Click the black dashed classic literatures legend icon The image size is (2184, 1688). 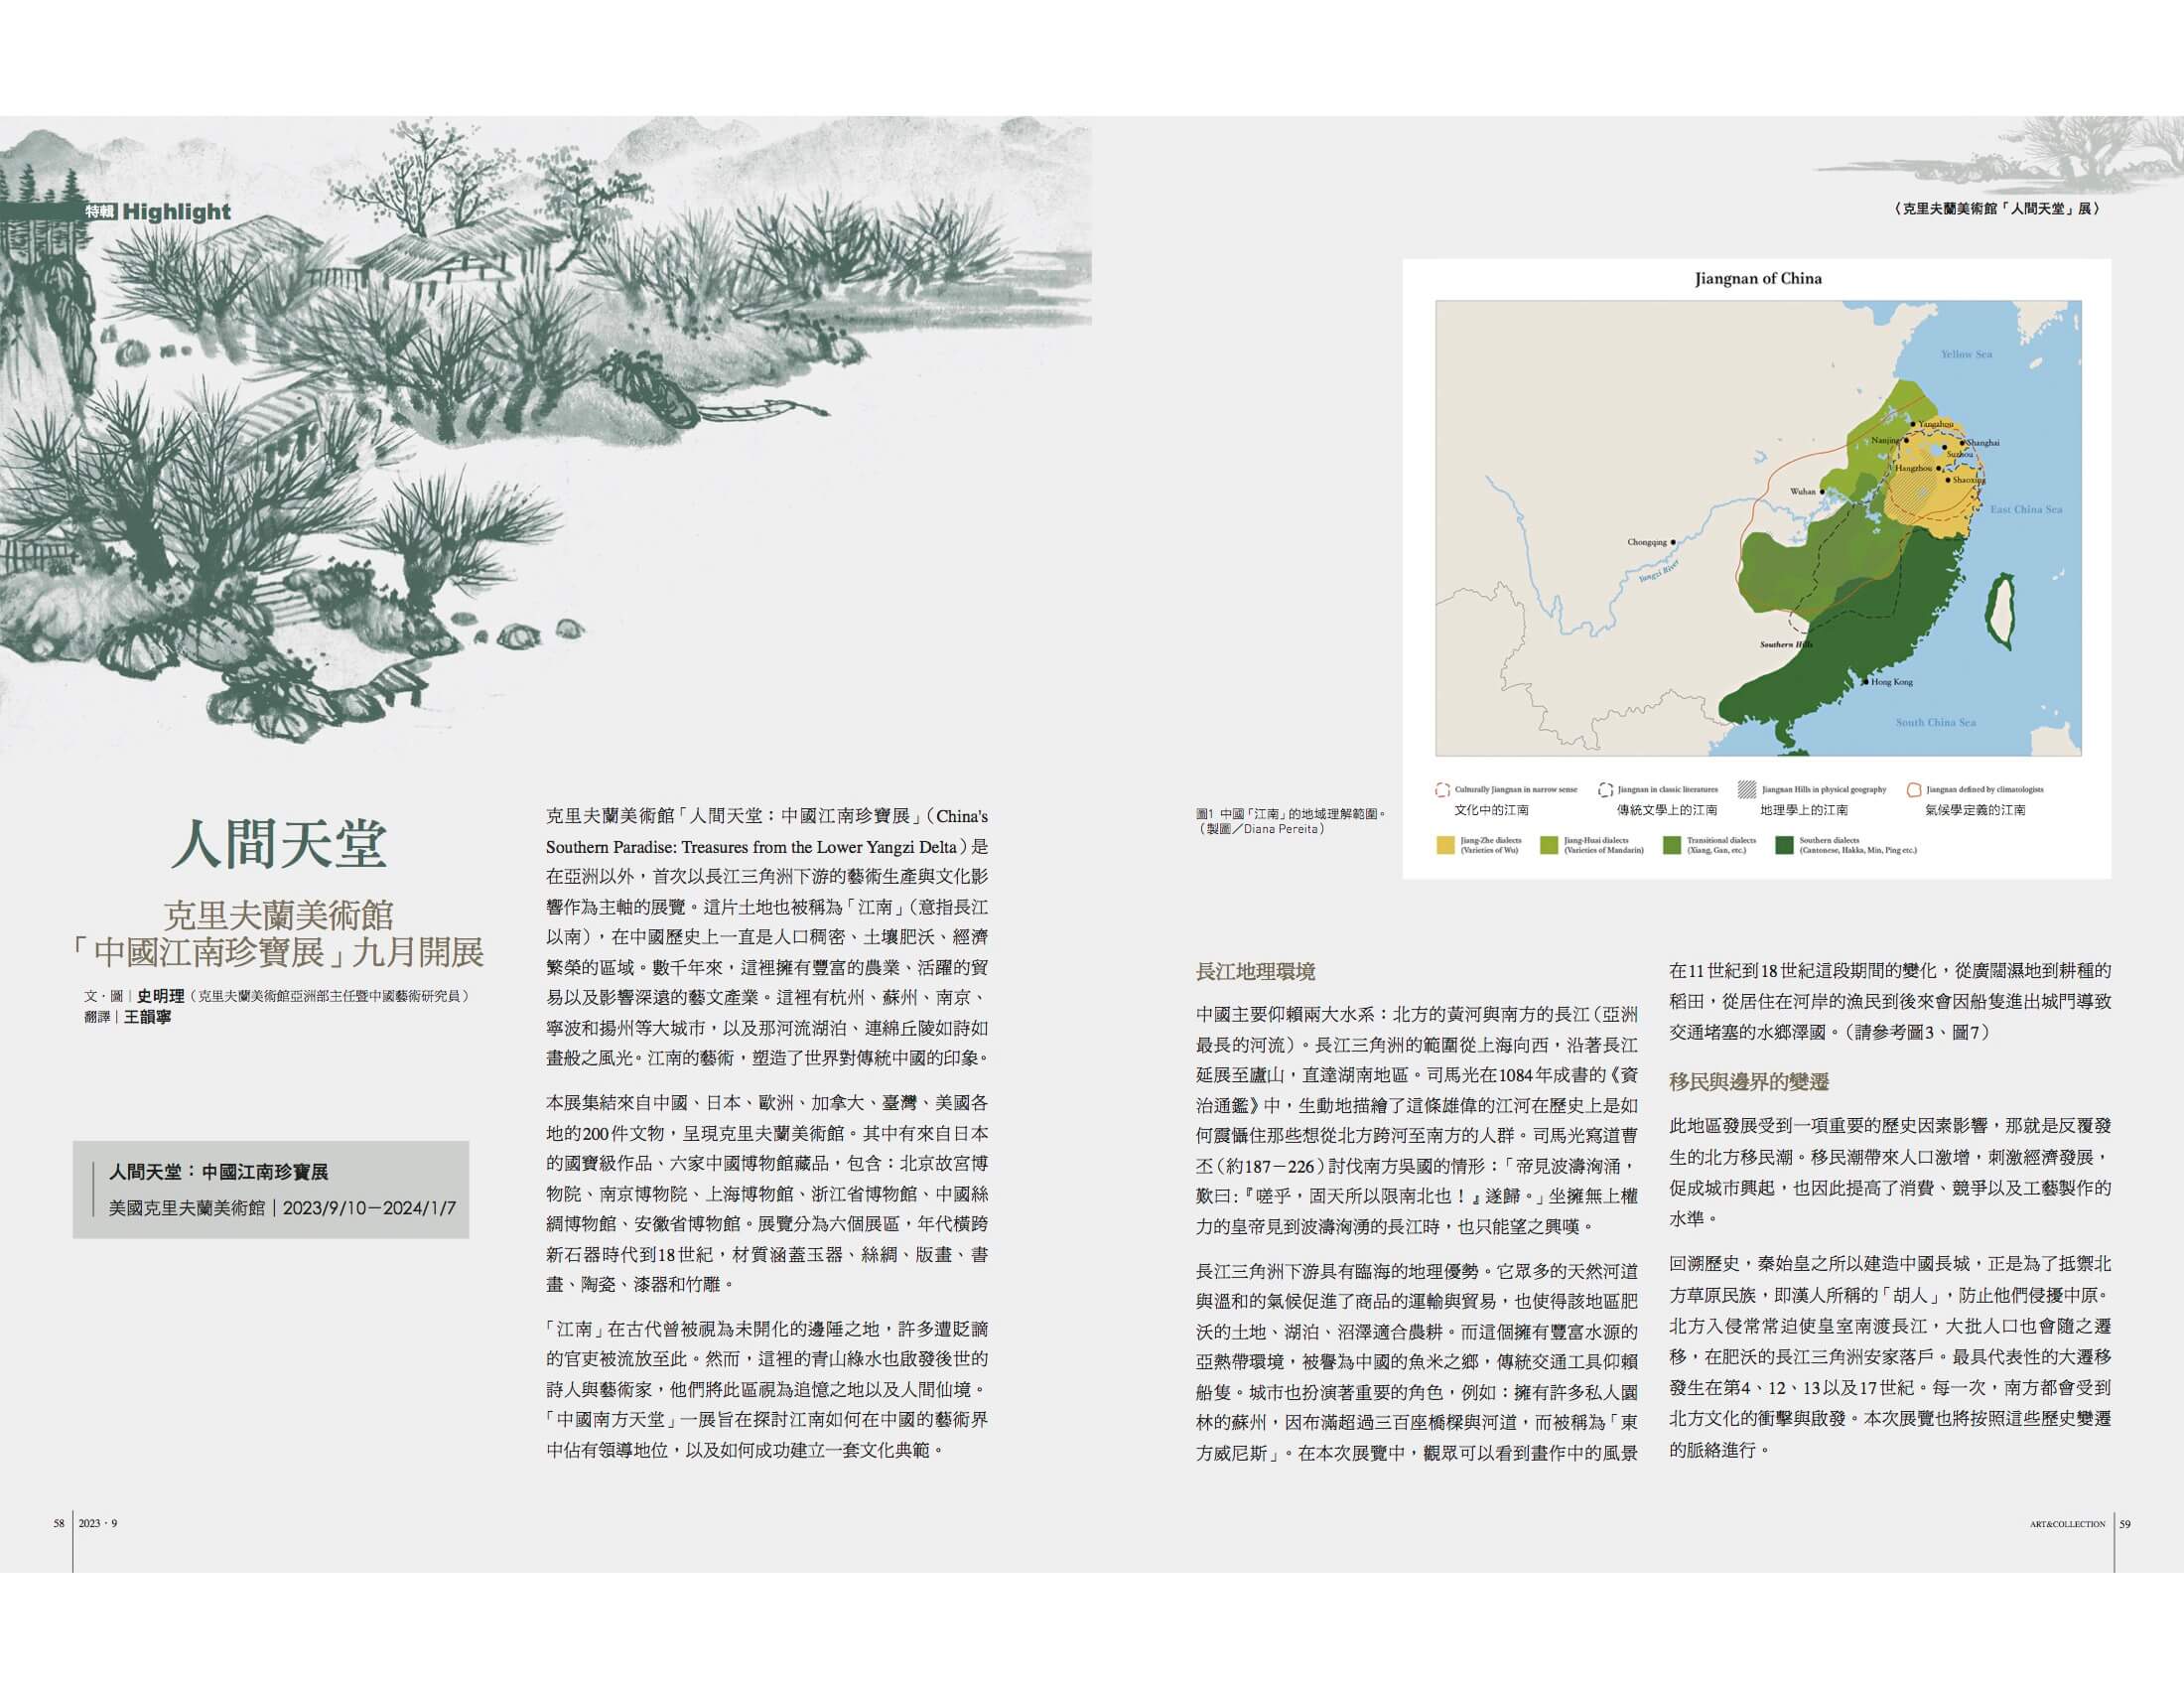pos(1605,790)
